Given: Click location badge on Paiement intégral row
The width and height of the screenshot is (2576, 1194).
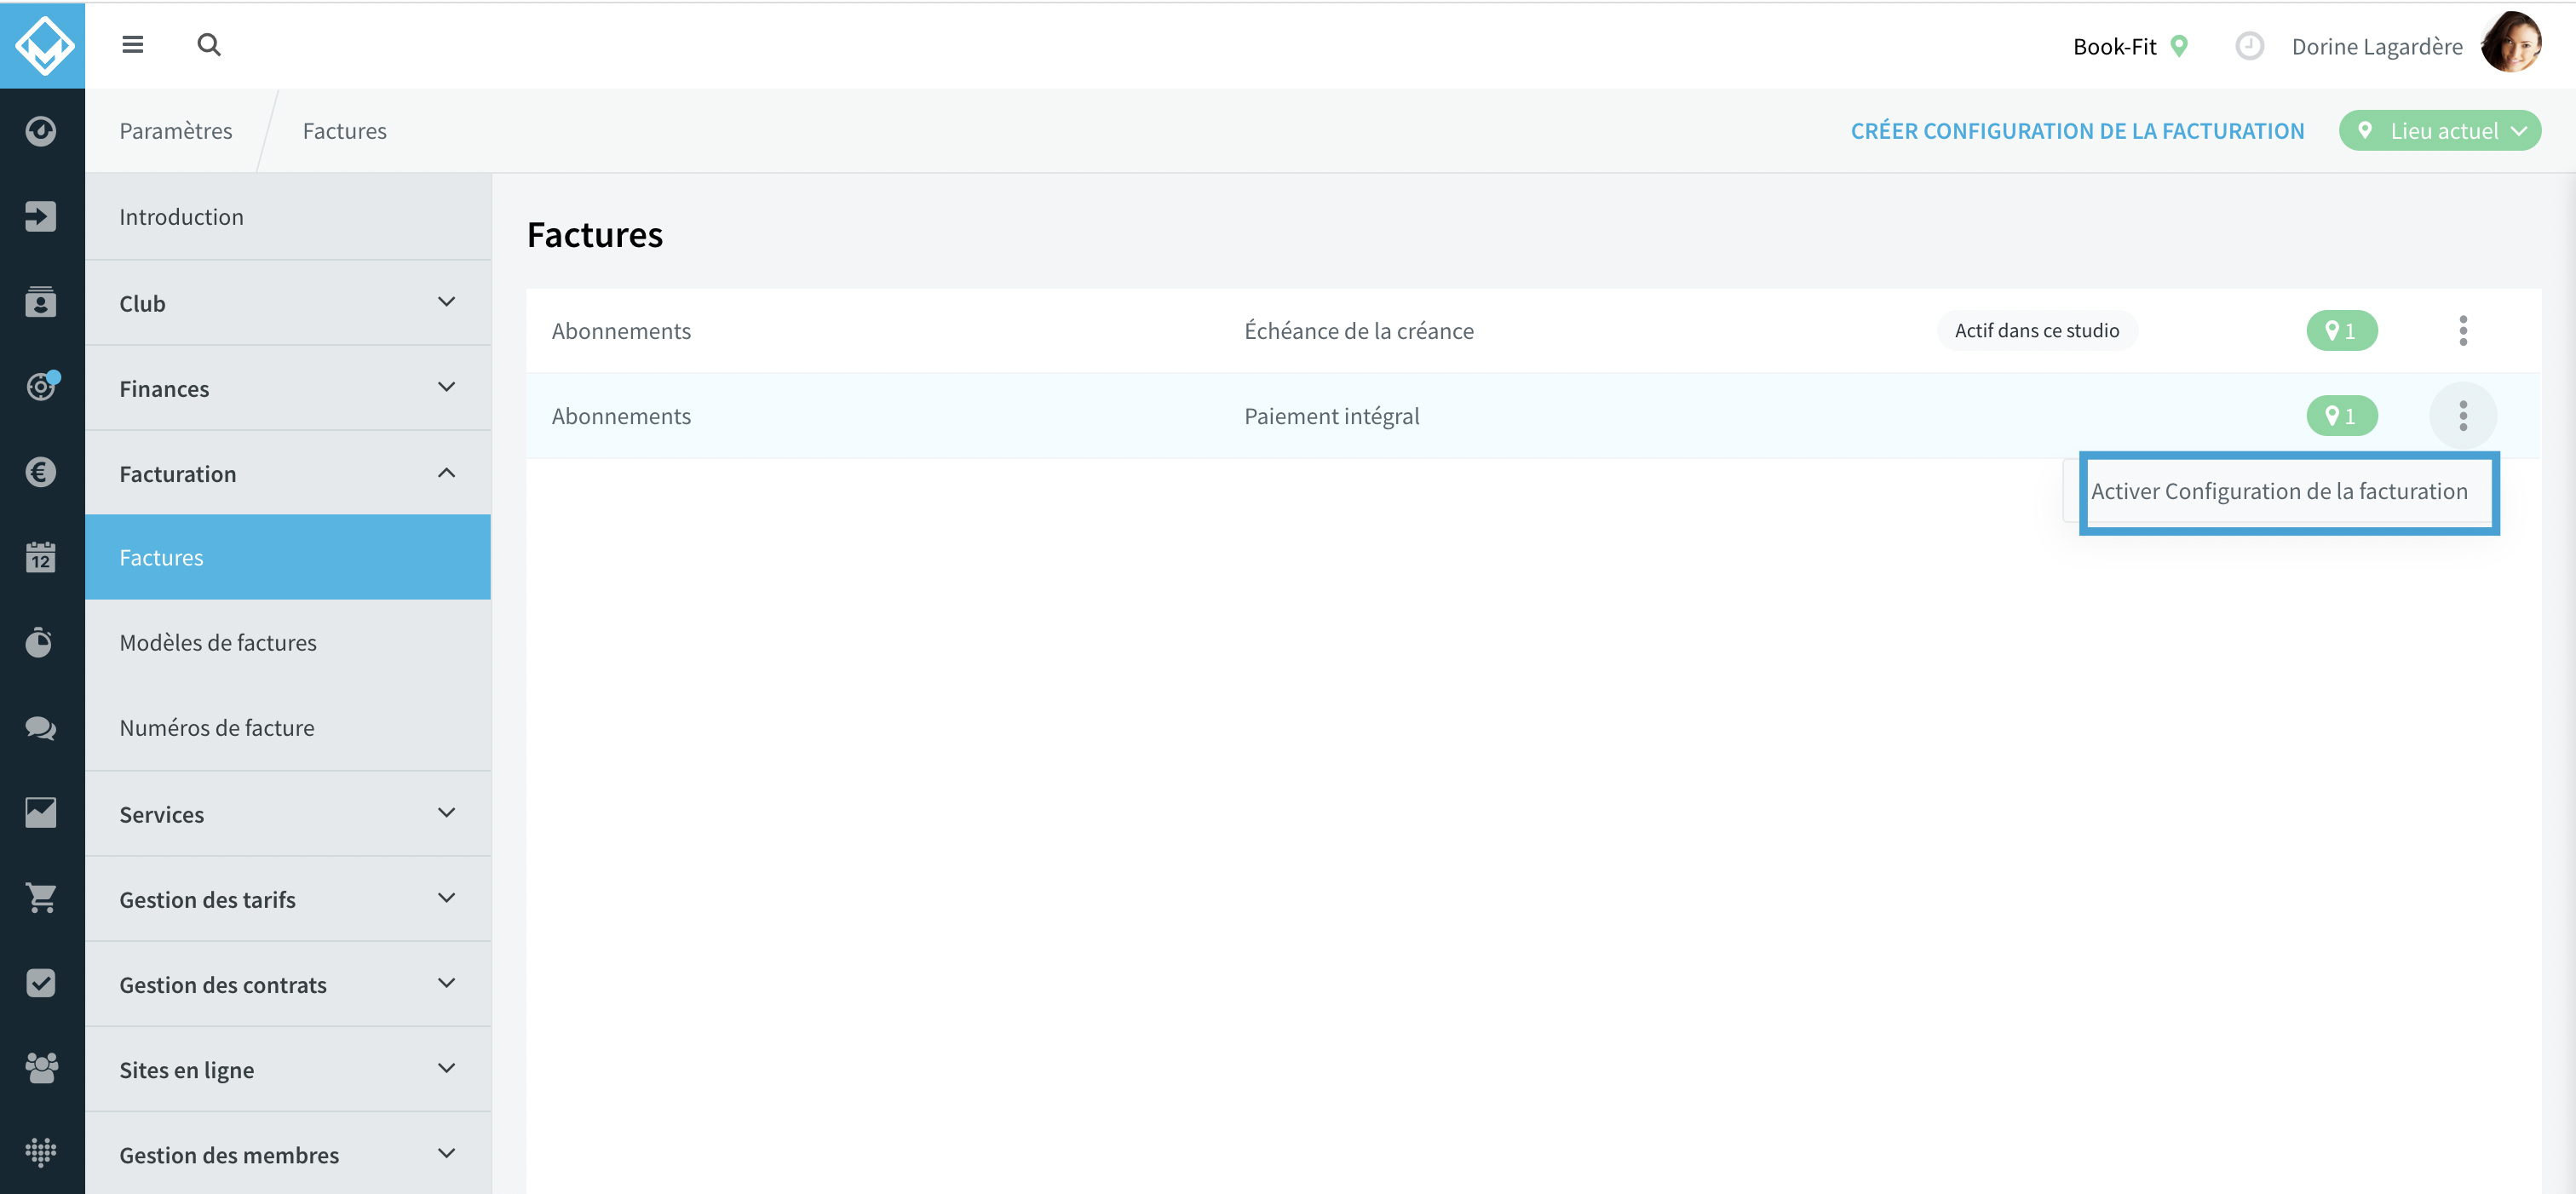Looking at the screenshot, I should click(2342, 416).
